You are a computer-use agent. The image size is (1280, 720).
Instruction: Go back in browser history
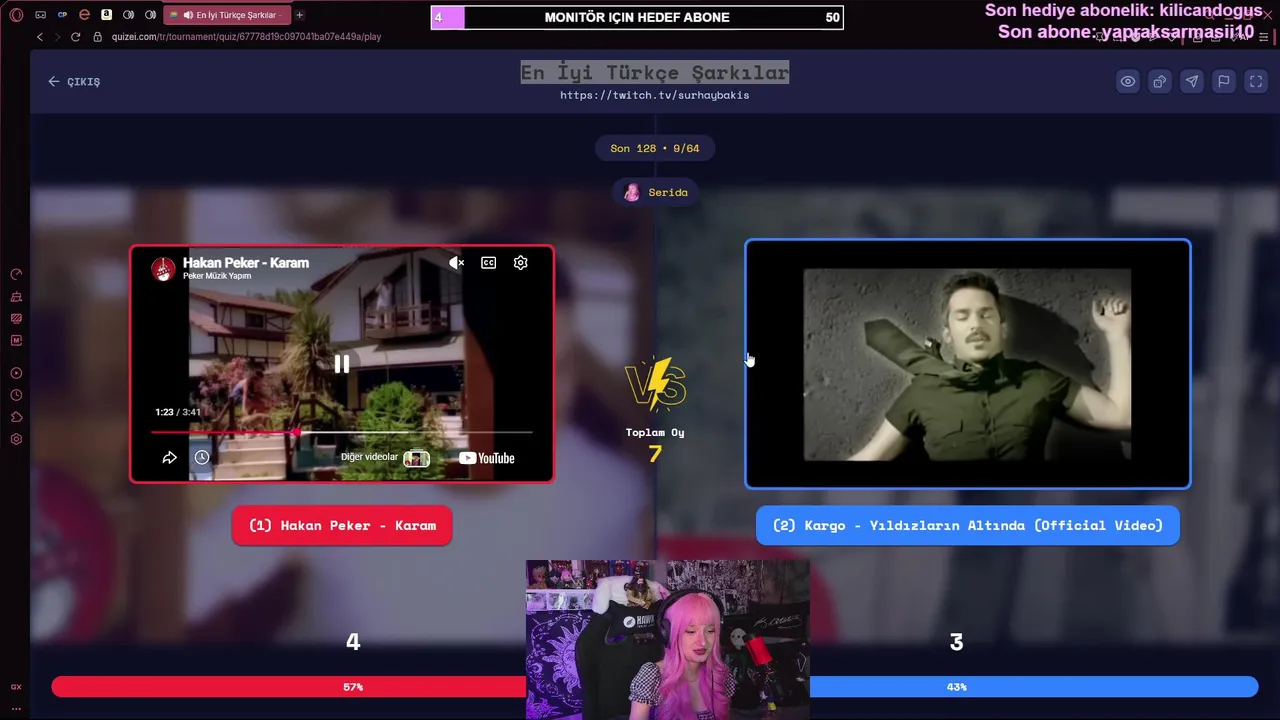coord(40,37)
